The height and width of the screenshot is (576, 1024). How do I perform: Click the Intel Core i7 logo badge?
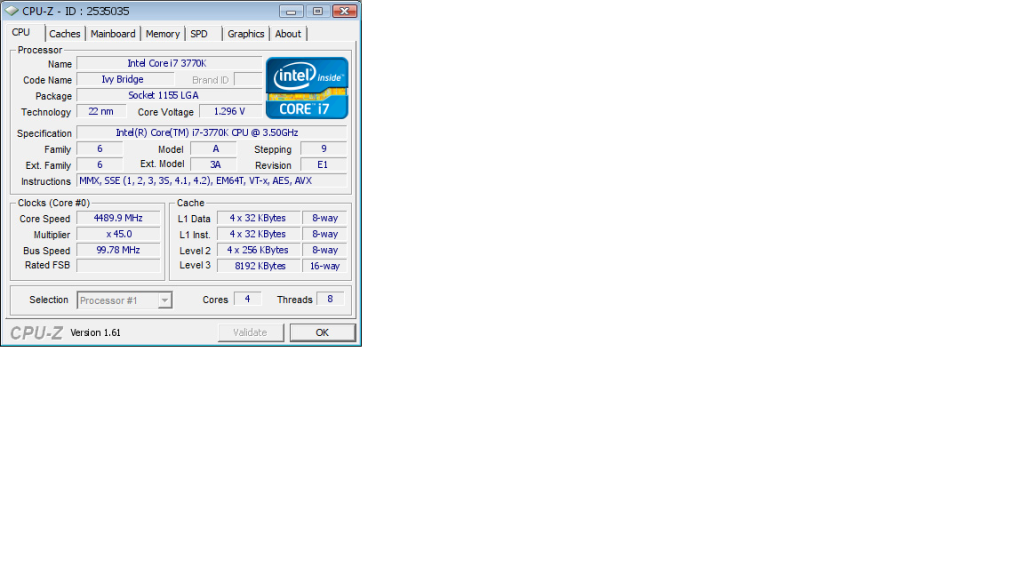[x=307, y=88]
